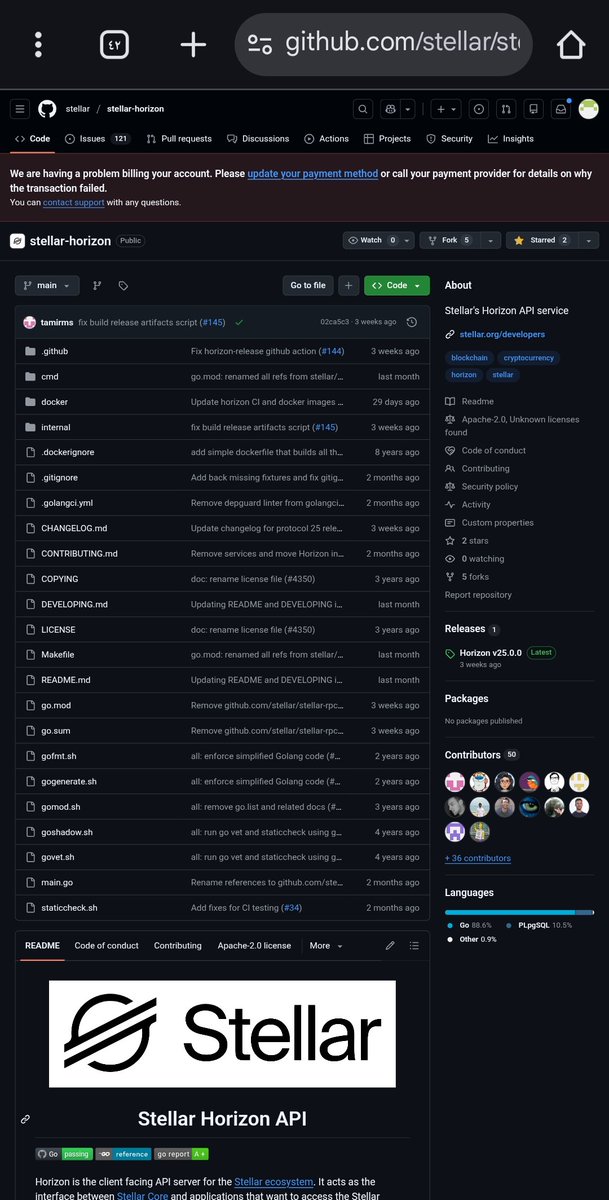This screenshot has width=609, height=1200.
Task: Open the CHANGELOG.md file
Action: [74, 528]
